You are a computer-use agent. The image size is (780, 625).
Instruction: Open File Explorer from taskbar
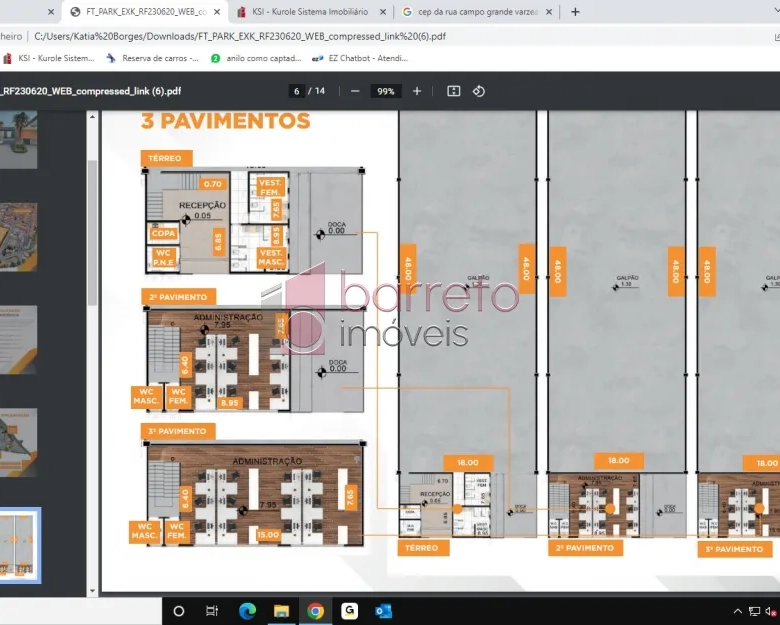(x=281, y=611)
